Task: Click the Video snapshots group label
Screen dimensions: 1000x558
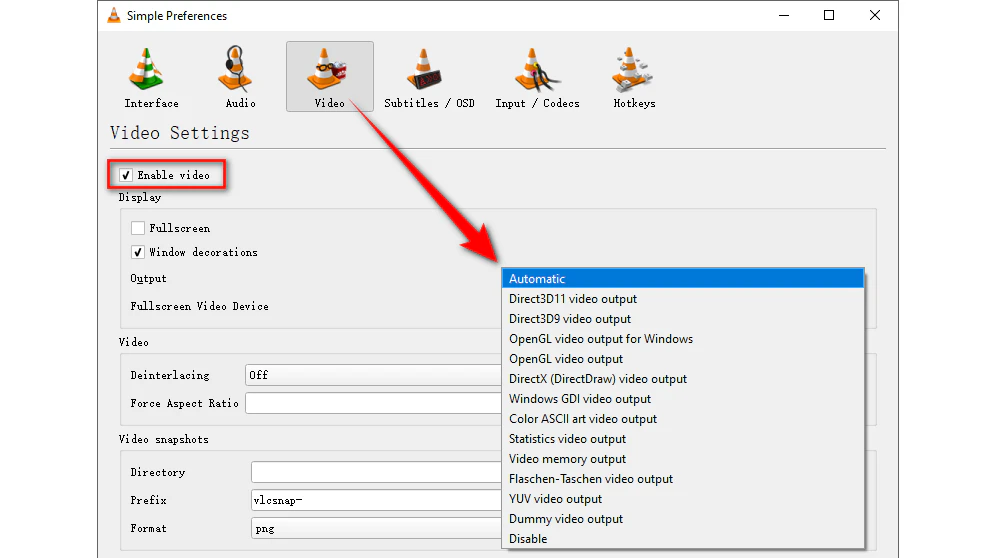Action: pos(163,439)
